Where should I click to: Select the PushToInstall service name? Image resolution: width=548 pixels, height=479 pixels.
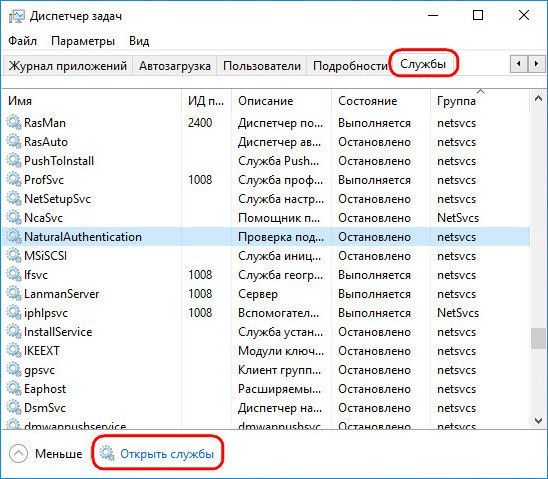(59, 161)
